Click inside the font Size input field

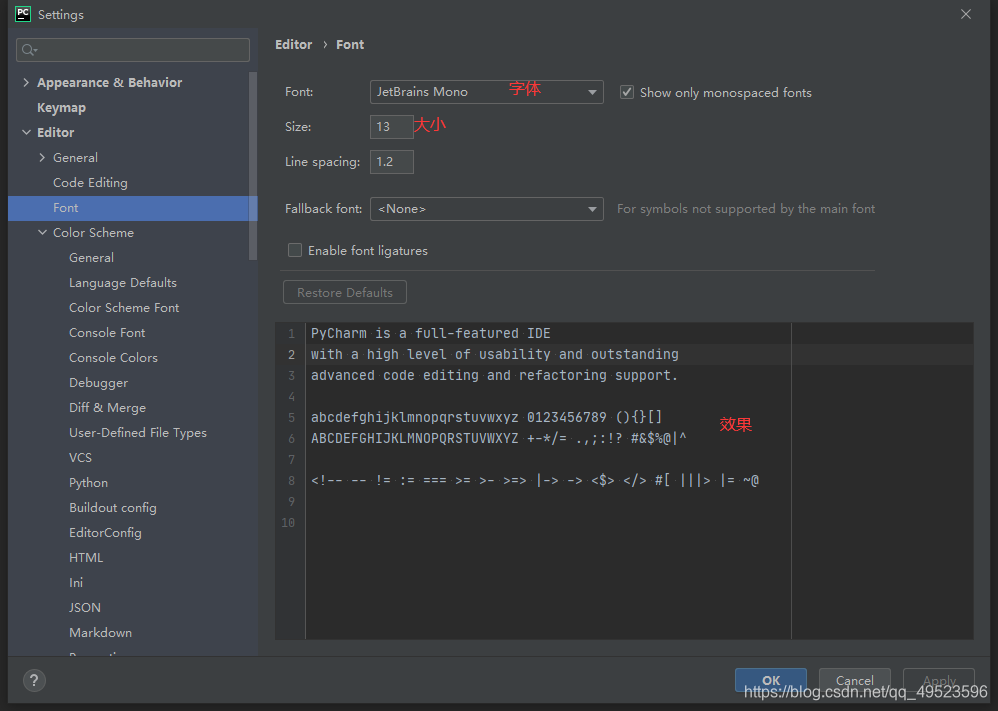(x=391, y=127)
